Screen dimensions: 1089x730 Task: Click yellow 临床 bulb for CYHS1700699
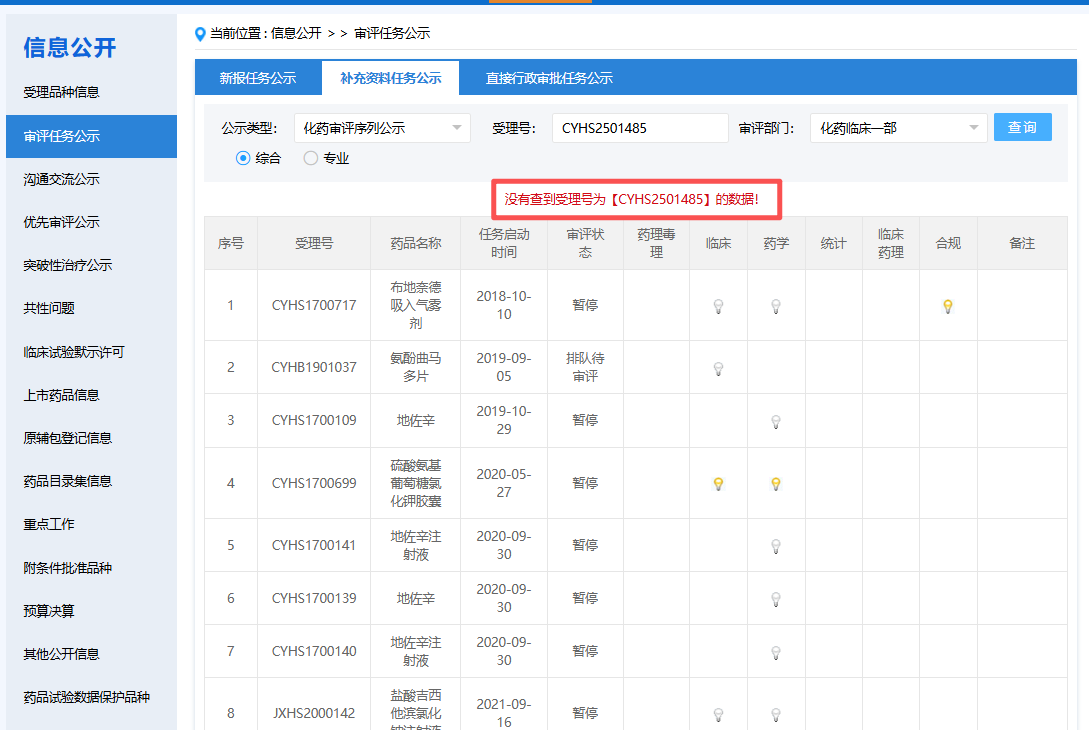(x=718, y=484)
